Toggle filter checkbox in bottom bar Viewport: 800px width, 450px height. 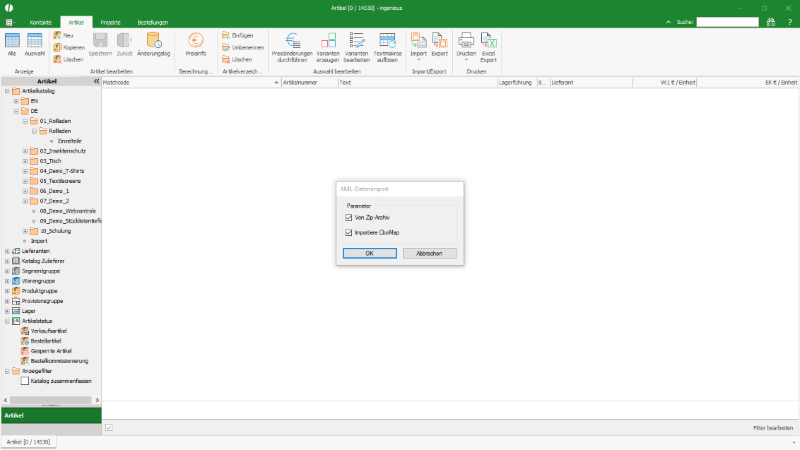109,428
